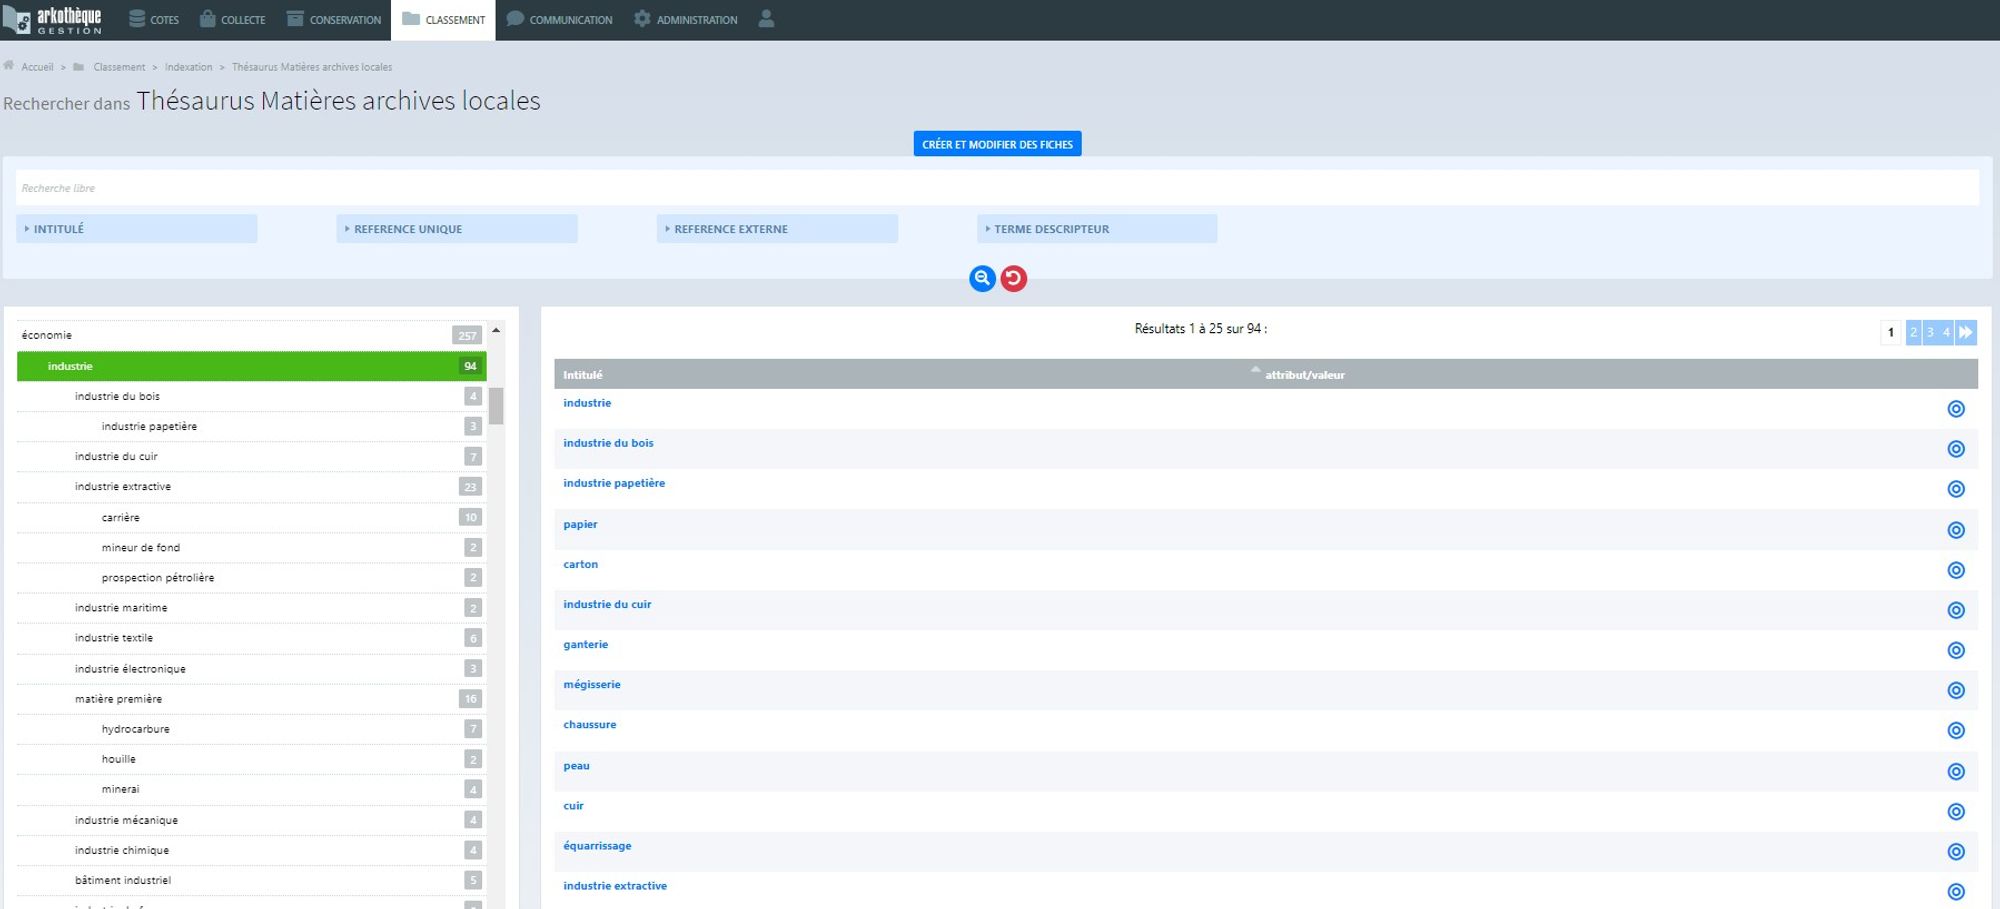Click the blue magnifier search icon

click(x=981, y=278)
